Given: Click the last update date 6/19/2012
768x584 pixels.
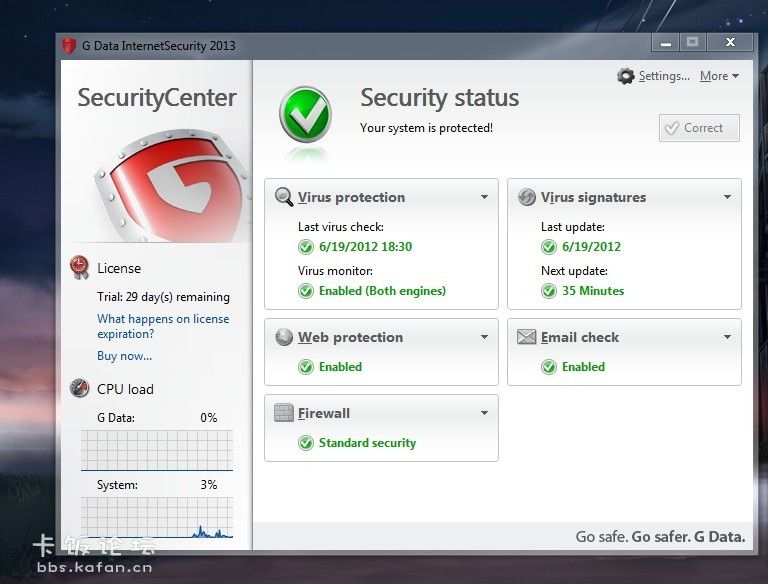Looking at the screenshot, I should coord(591,246).
